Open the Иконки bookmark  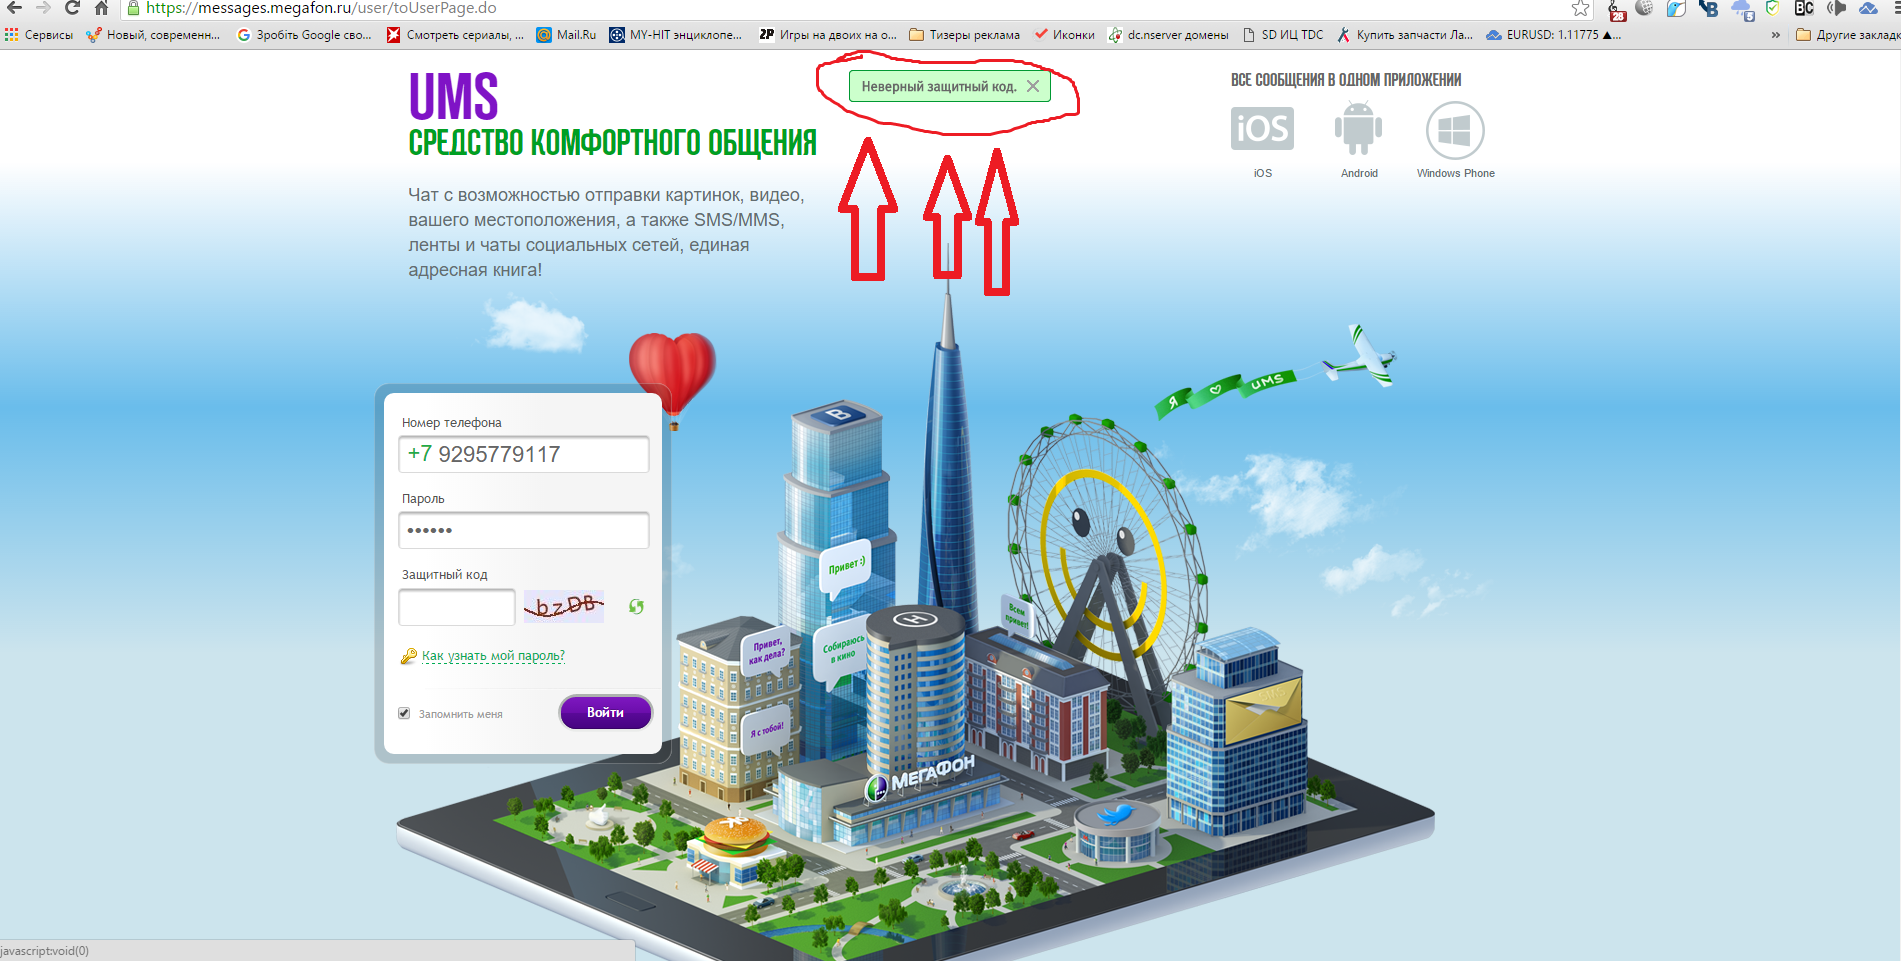(1064, 35)
